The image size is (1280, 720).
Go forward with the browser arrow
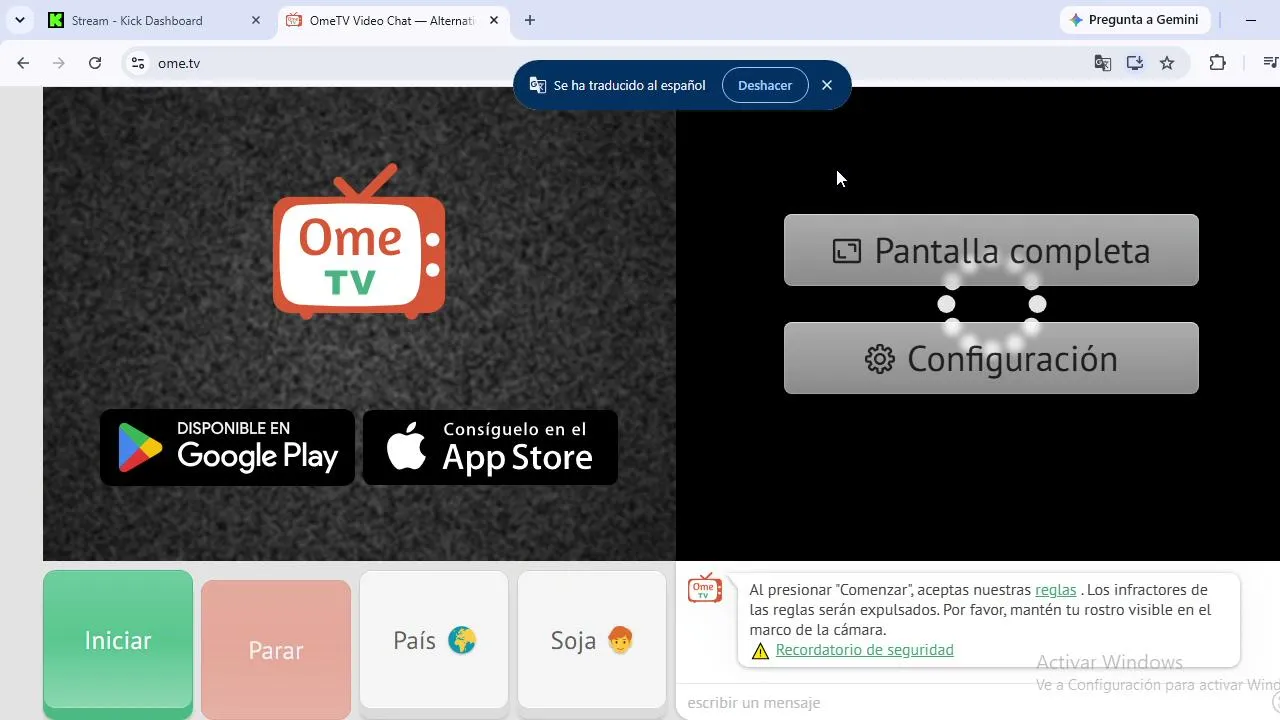click(x=59, y=63)
